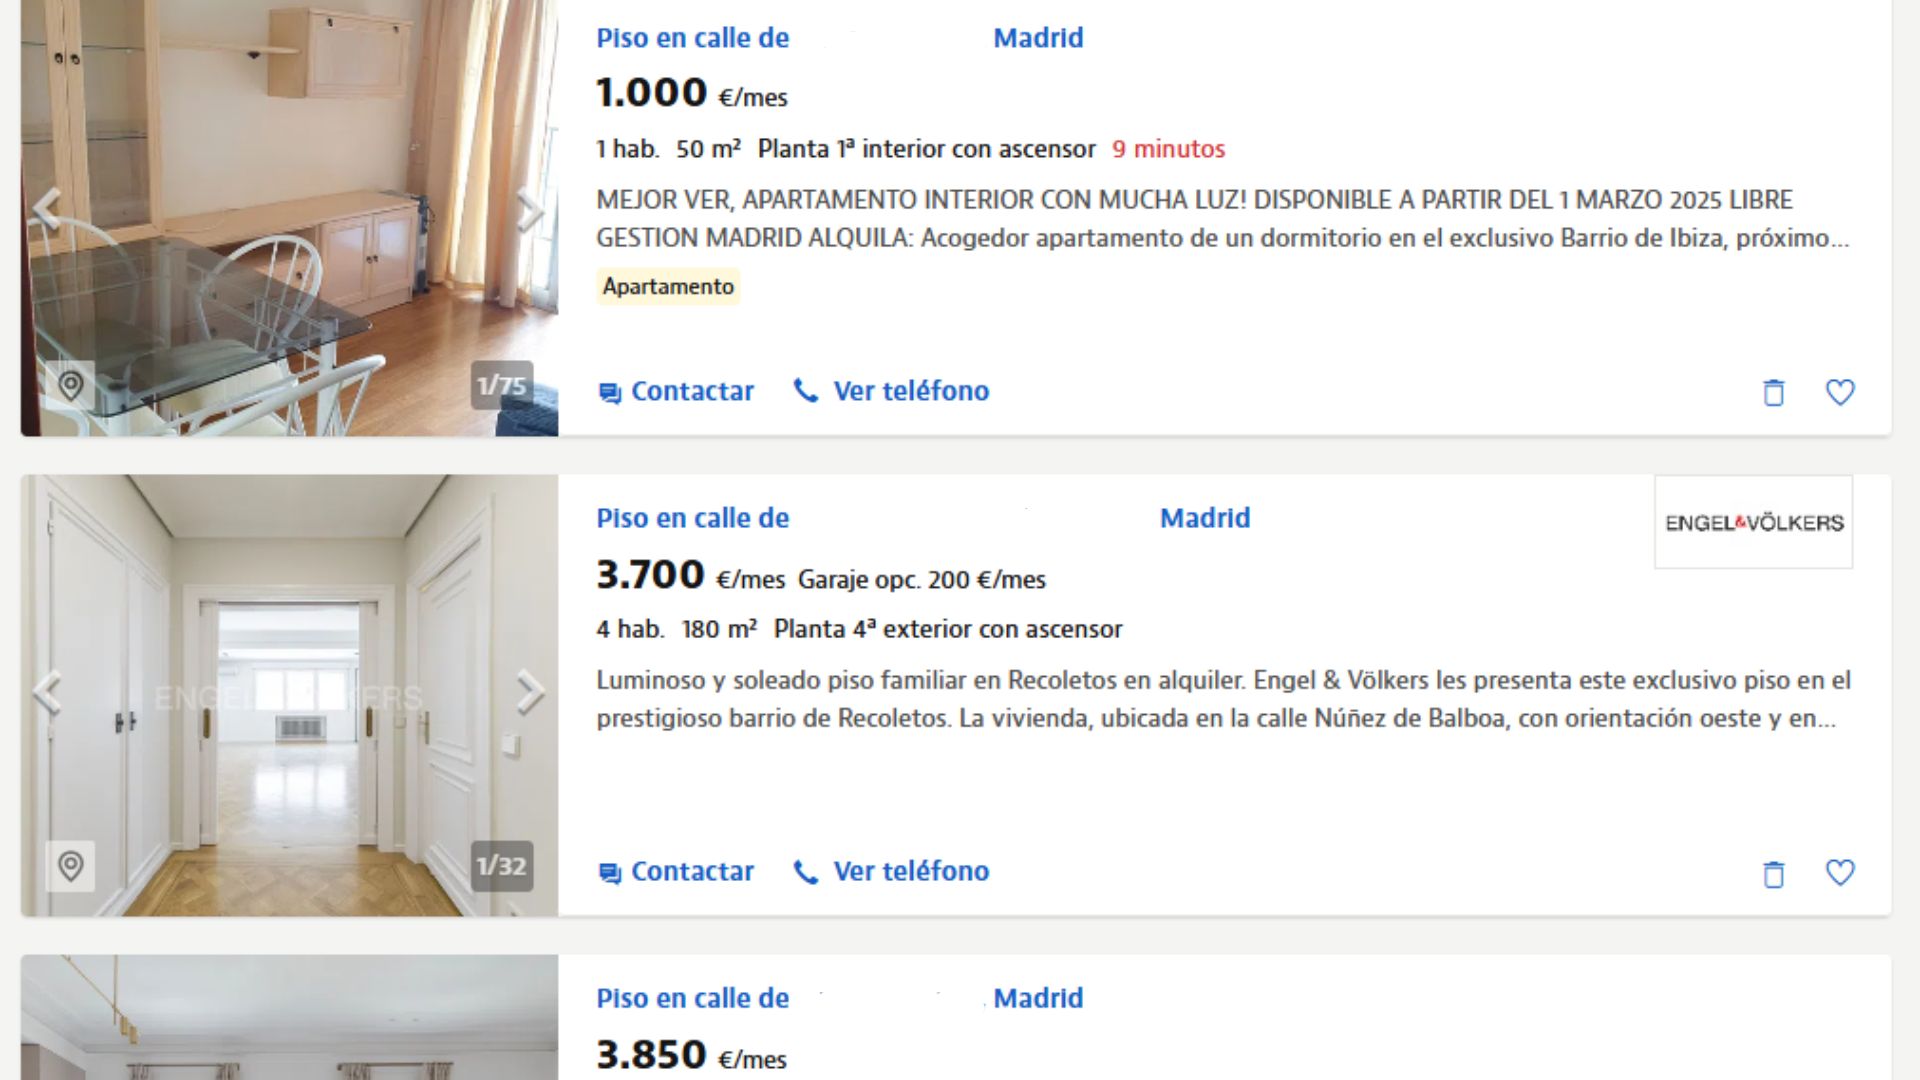Open the 3.850 €/mes Piso en calle listing title
This screenshot has width=1920, height=1080.
coord(840,998)
